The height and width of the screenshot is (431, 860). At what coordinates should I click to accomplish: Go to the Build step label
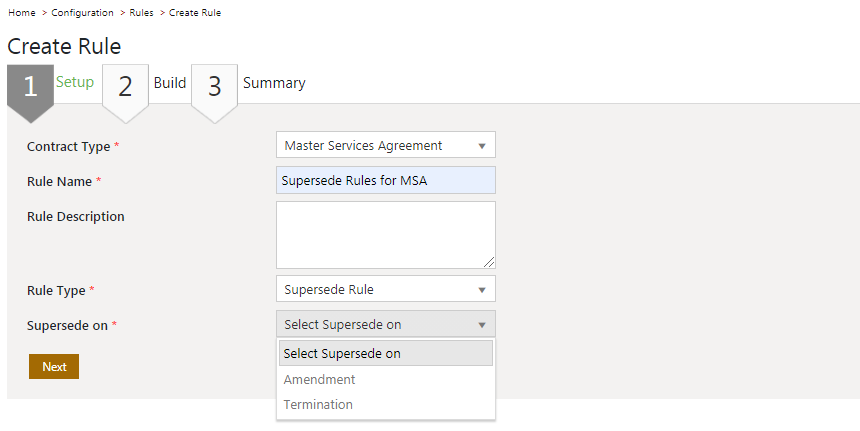pyautogui.click(x=170, y=83)
